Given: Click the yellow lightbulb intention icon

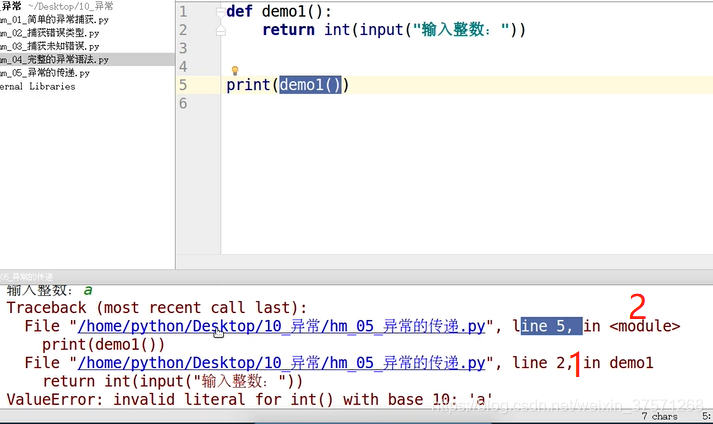Looking at the screenshot, I should [235, 71].
